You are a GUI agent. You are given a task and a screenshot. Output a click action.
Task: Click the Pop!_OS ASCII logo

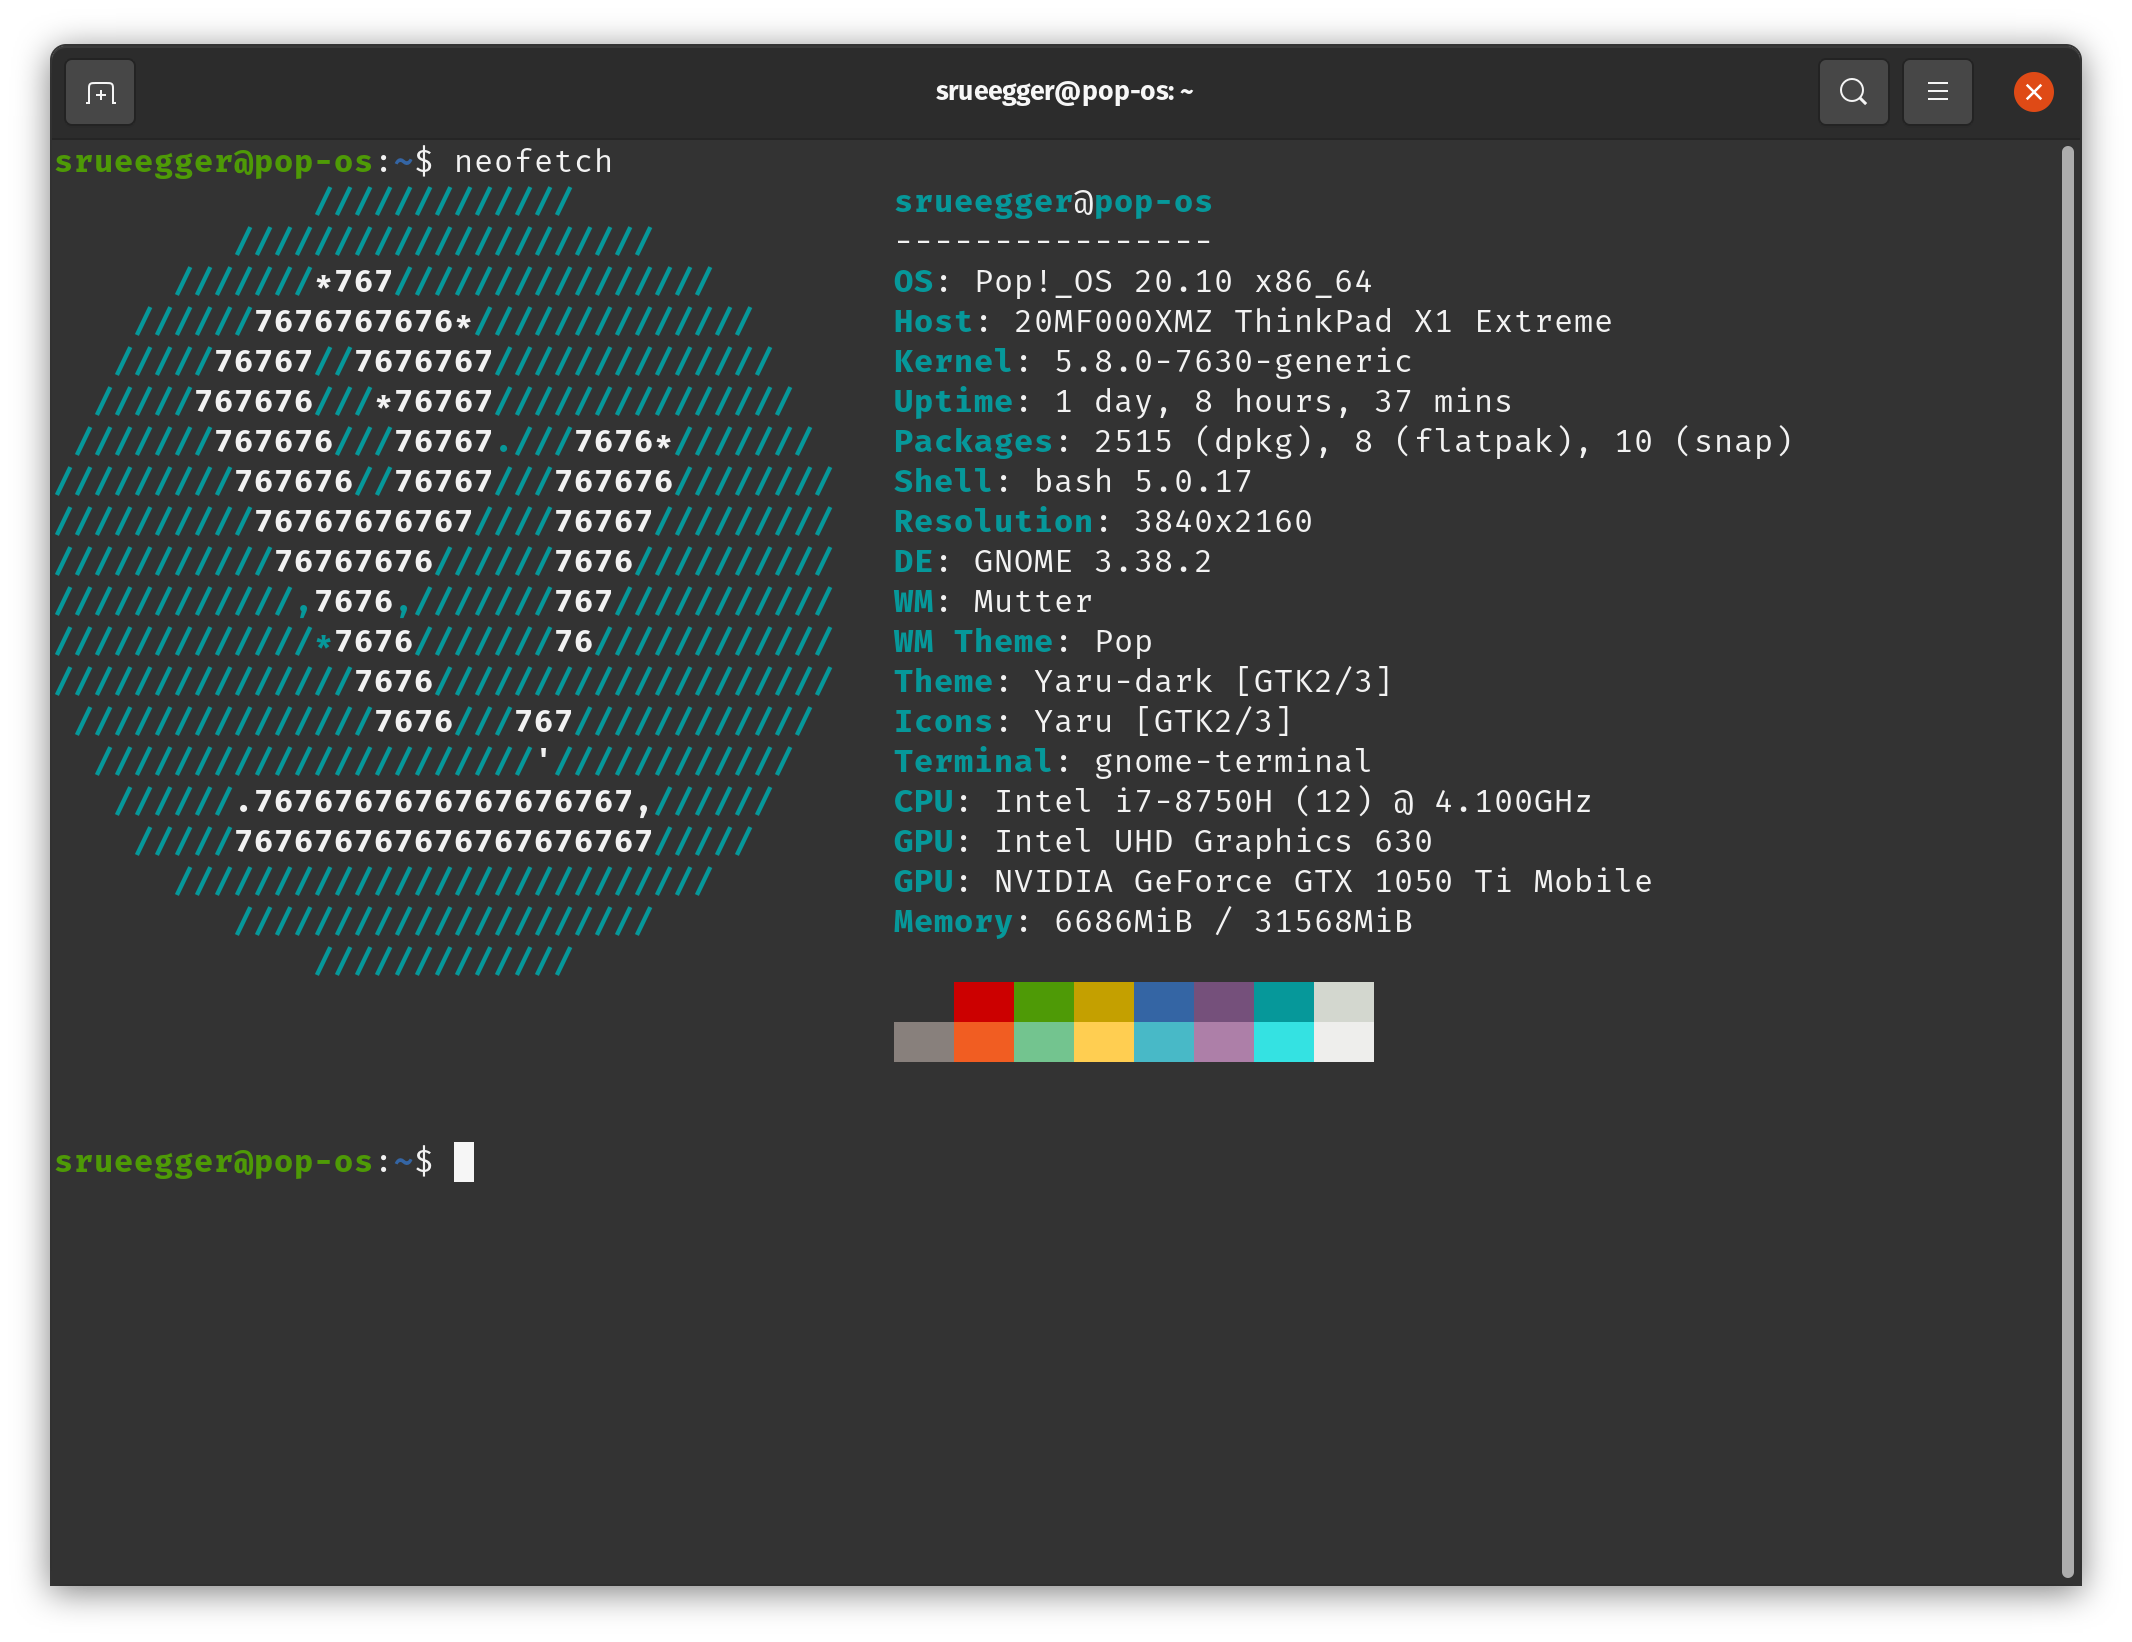point(443,582)
